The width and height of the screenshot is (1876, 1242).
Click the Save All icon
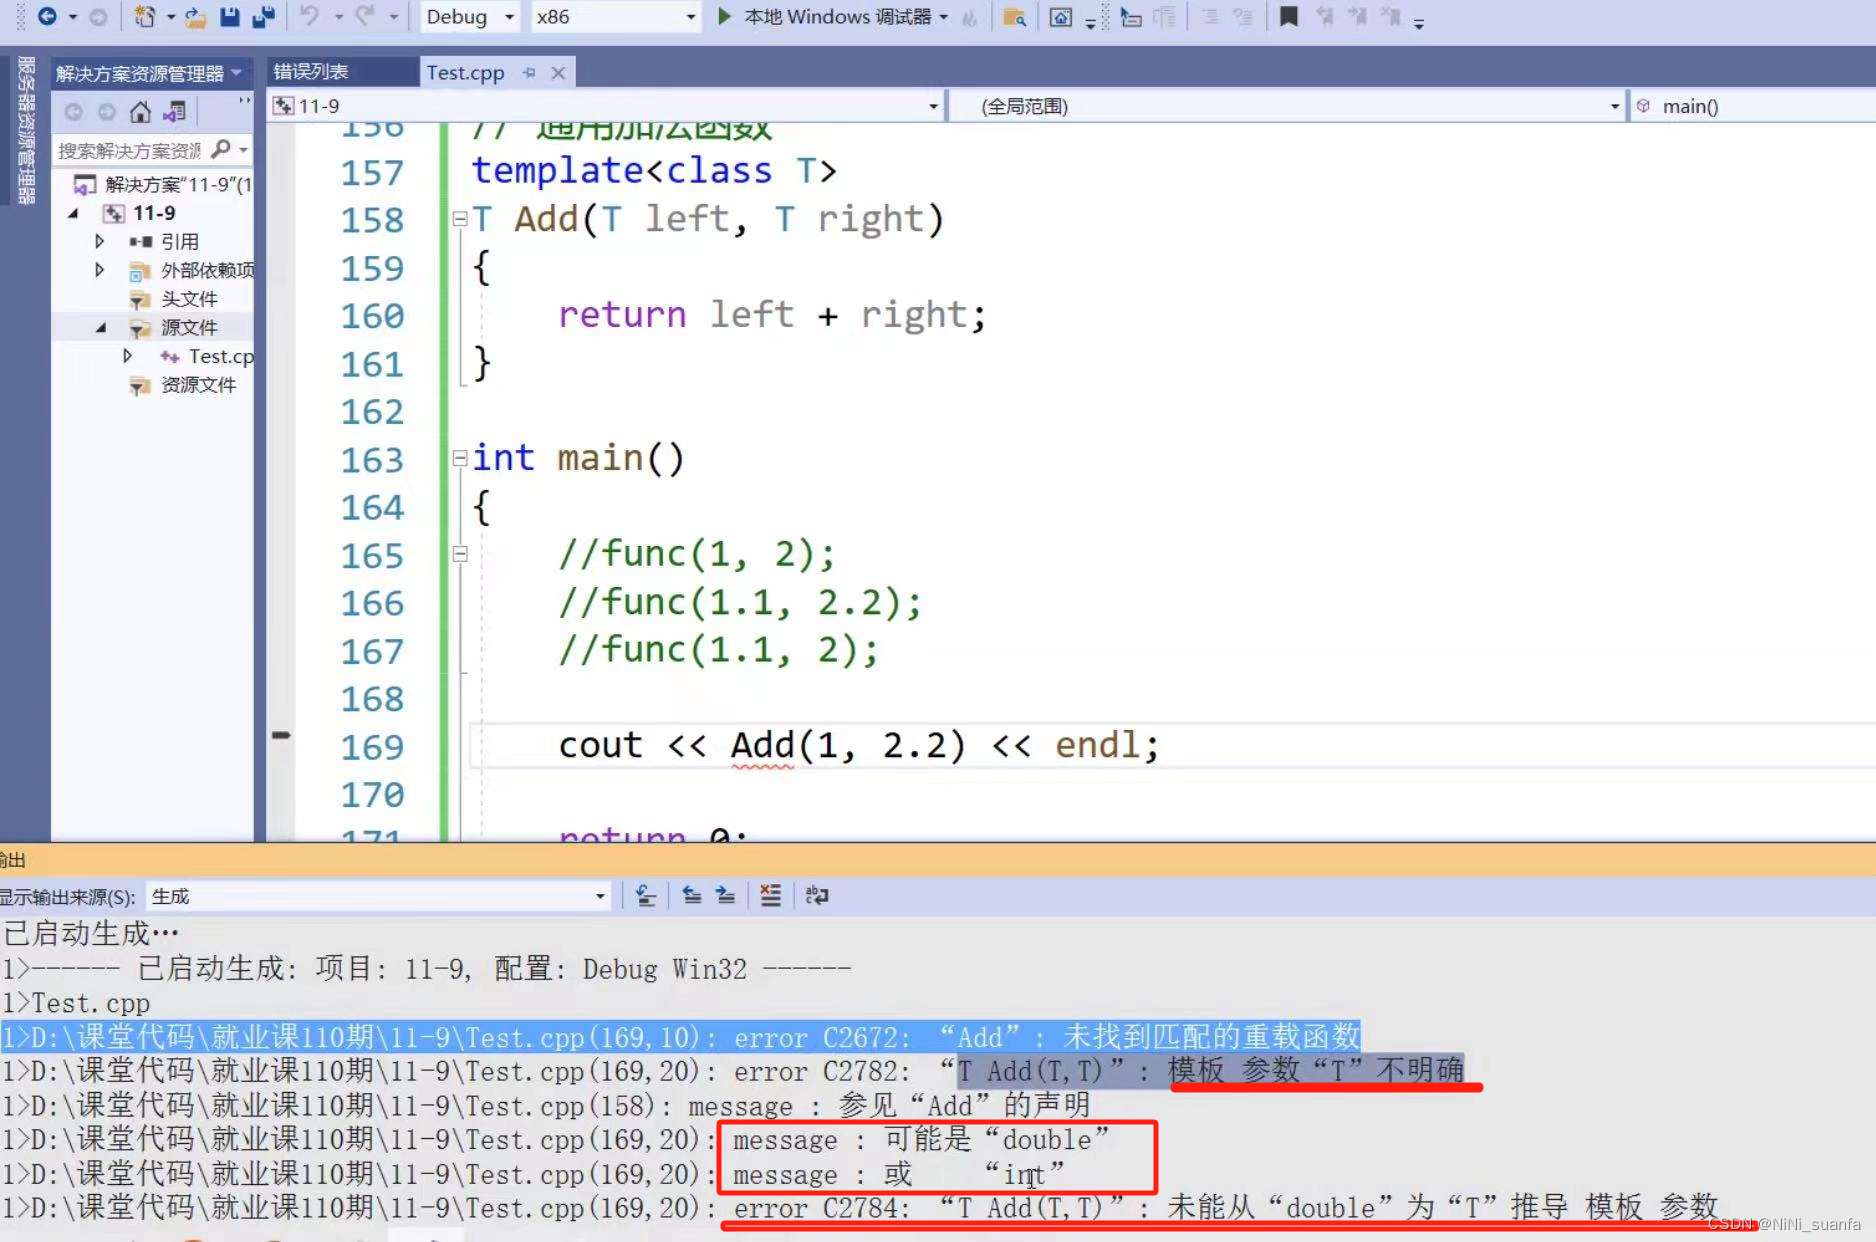[x=264, y=16]
